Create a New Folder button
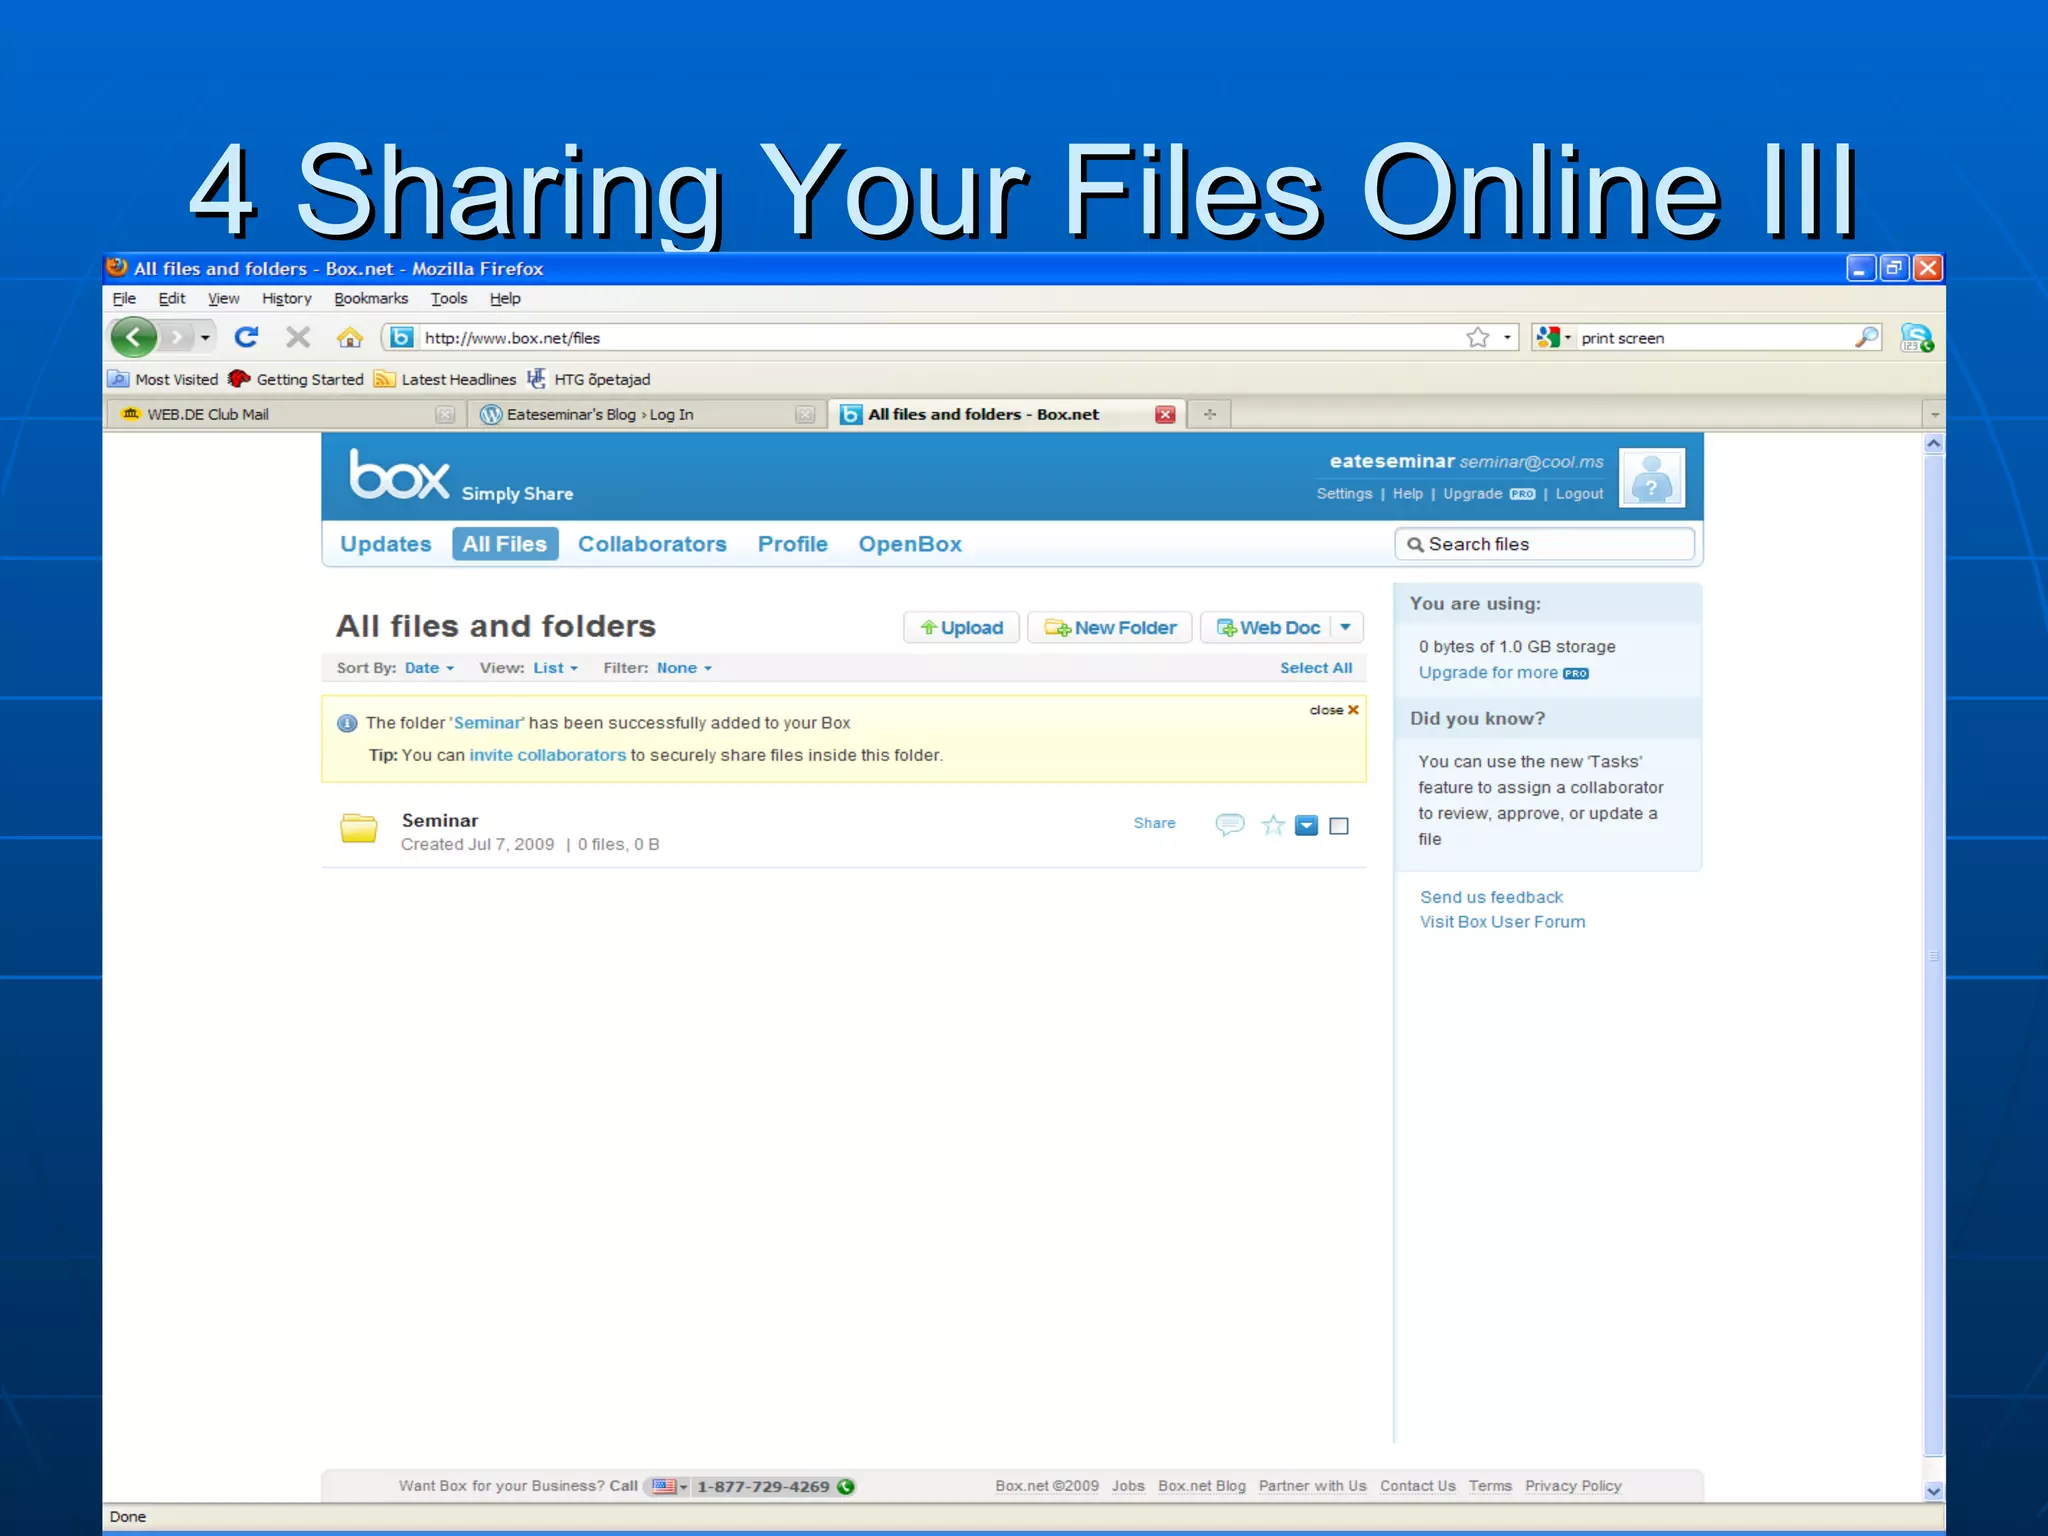The width and height of the screenshot is (2048, 1536). (1110, 627)
